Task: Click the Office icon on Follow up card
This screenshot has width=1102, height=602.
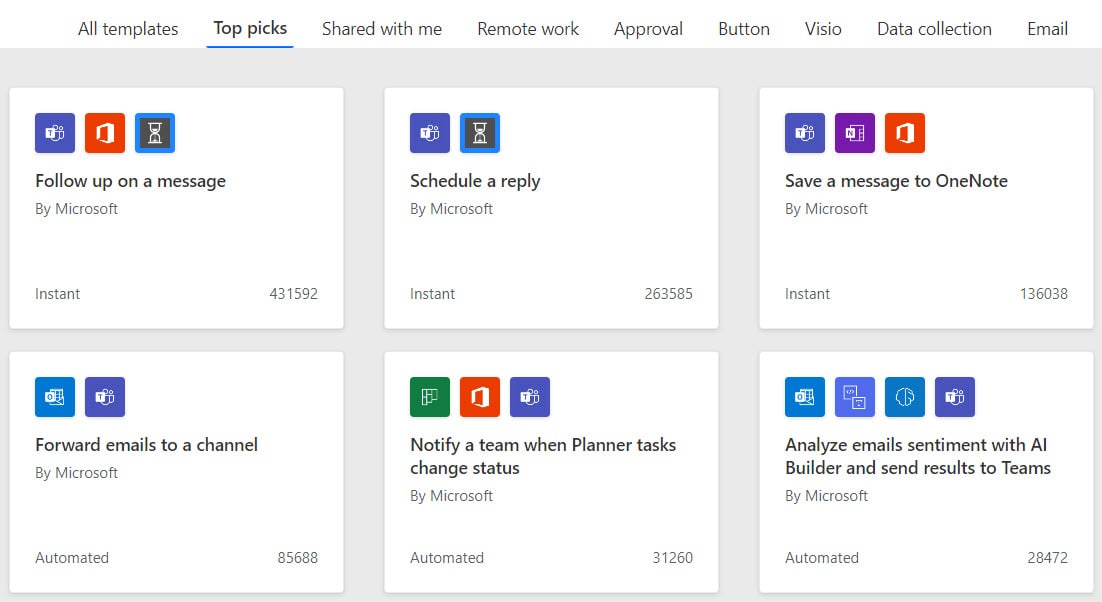Action: (105, 133)
